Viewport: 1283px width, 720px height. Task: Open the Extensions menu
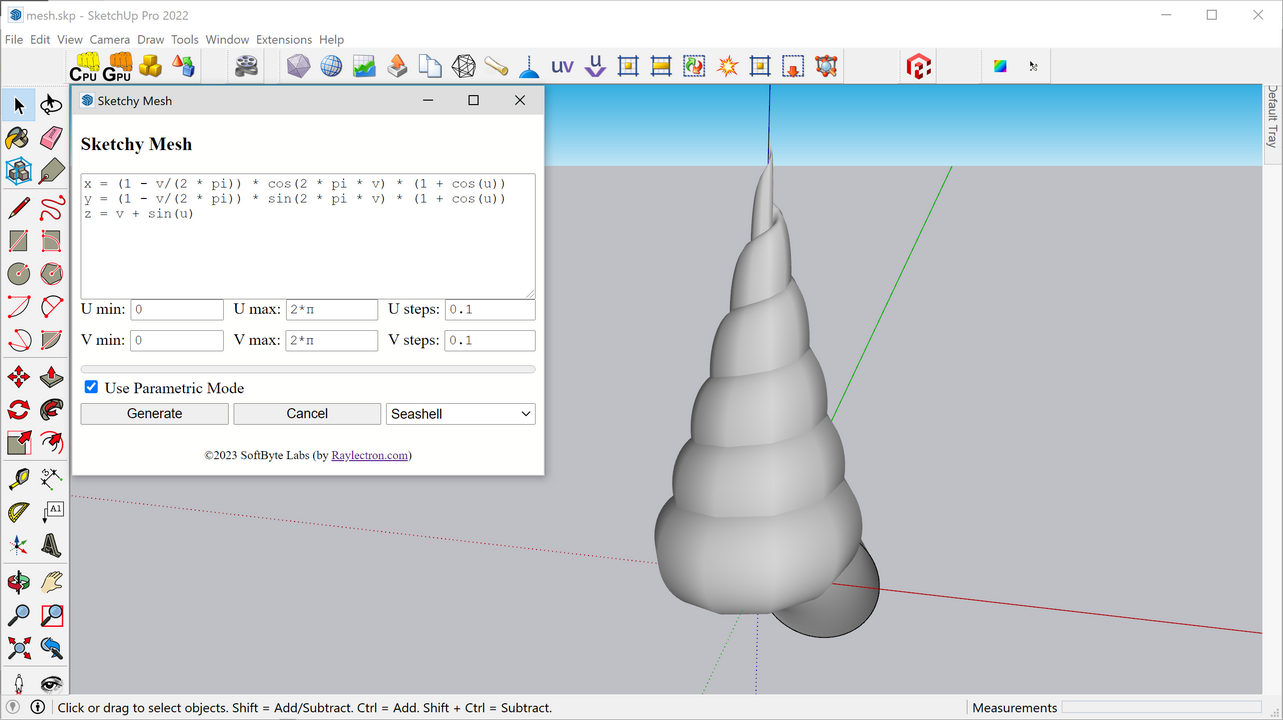[x=284, y=39]
